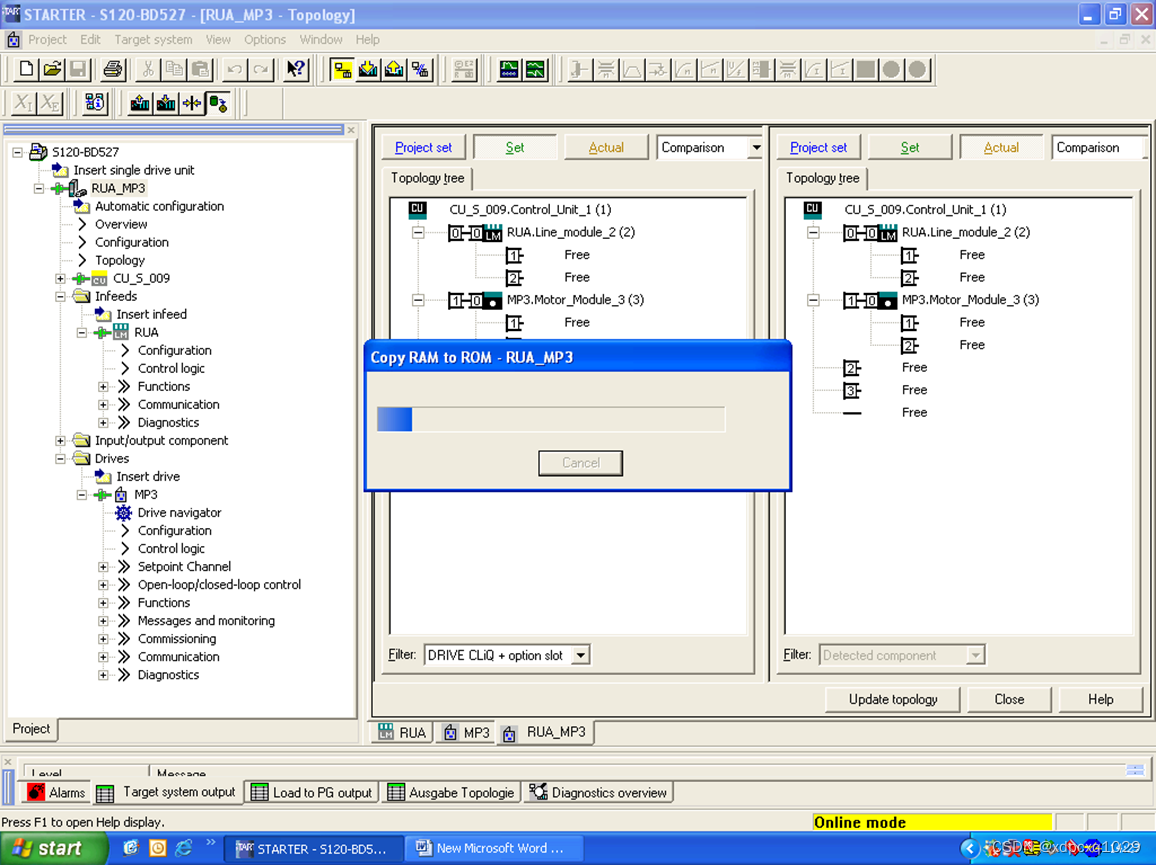Click the Undo arrow icon
The height and width of the screenshot is (865, 1156).
pos(234,69)
